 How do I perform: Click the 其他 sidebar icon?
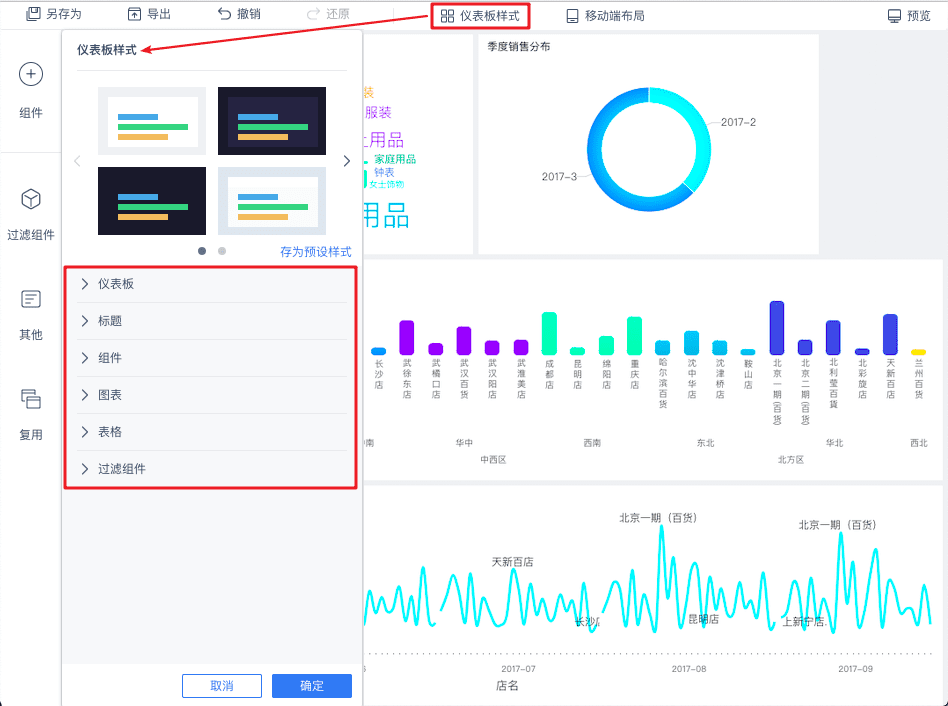31,299
